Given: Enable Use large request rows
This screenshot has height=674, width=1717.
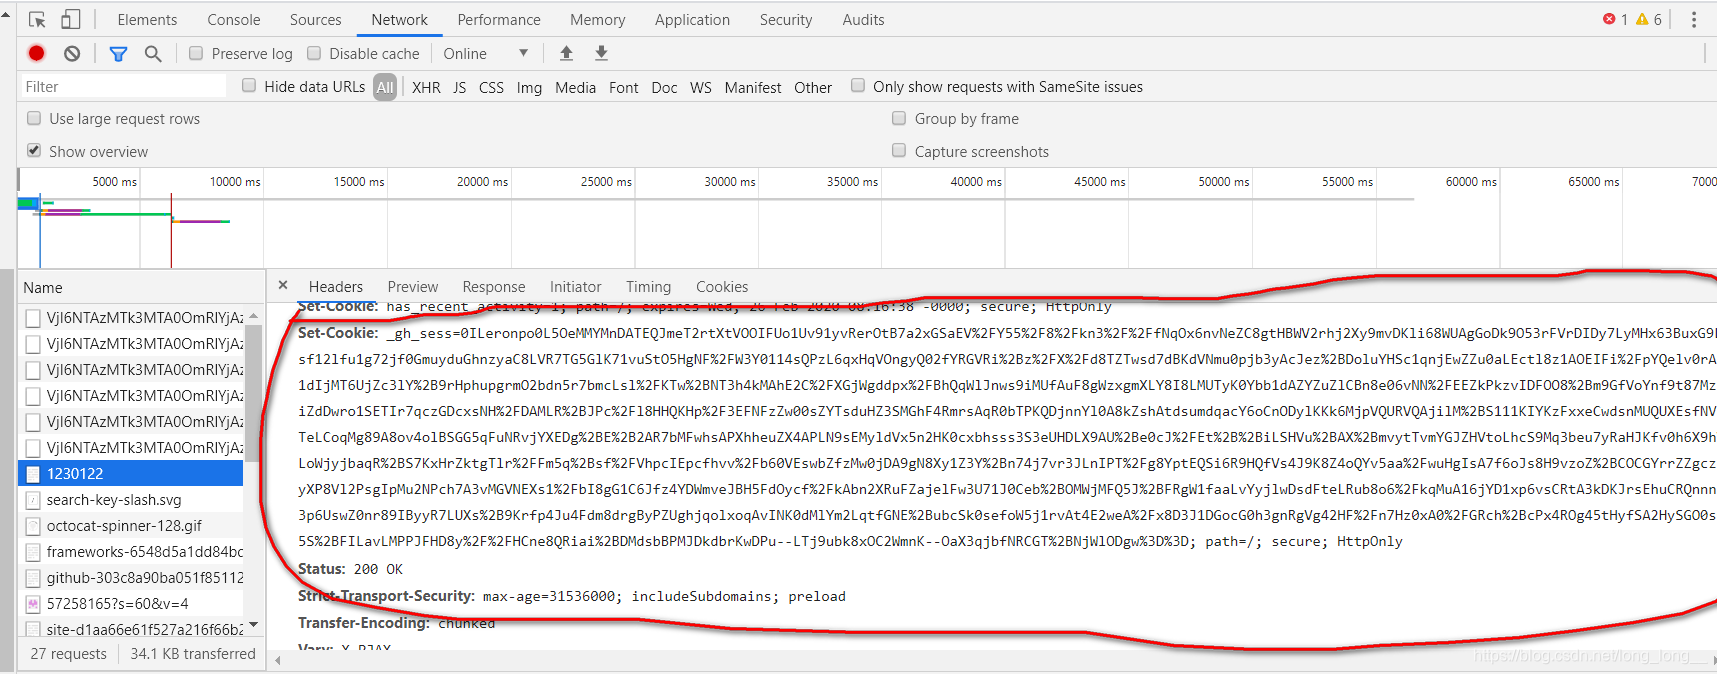Looking at the screenshot, I should point(34,118).
